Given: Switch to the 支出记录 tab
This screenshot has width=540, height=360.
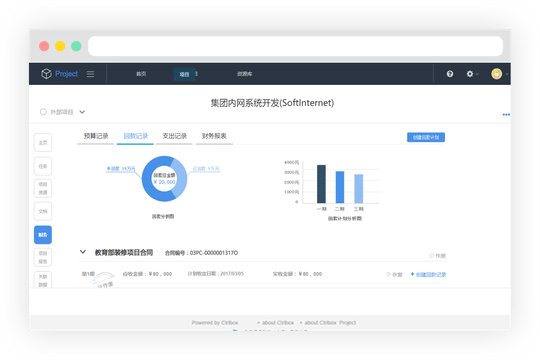Looking at the screenshot, I should click(174, 136).
